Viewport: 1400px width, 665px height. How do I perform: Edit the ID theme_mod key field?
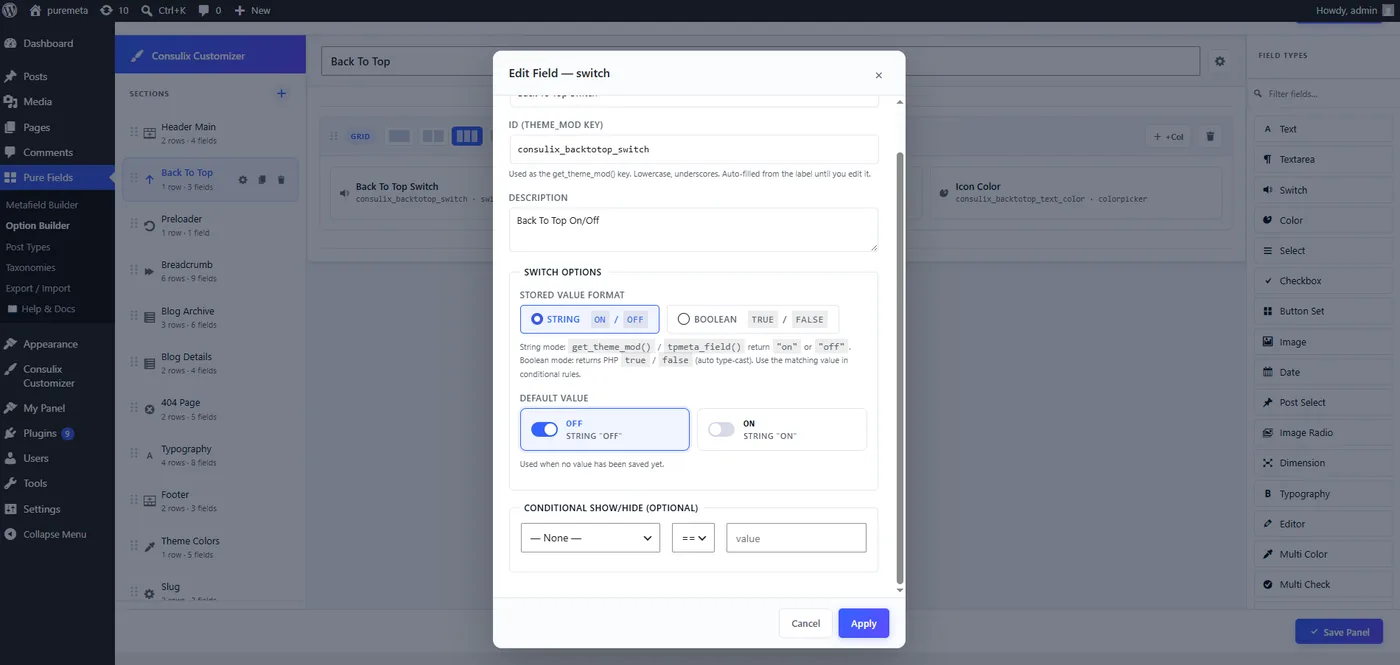(693, 149)
